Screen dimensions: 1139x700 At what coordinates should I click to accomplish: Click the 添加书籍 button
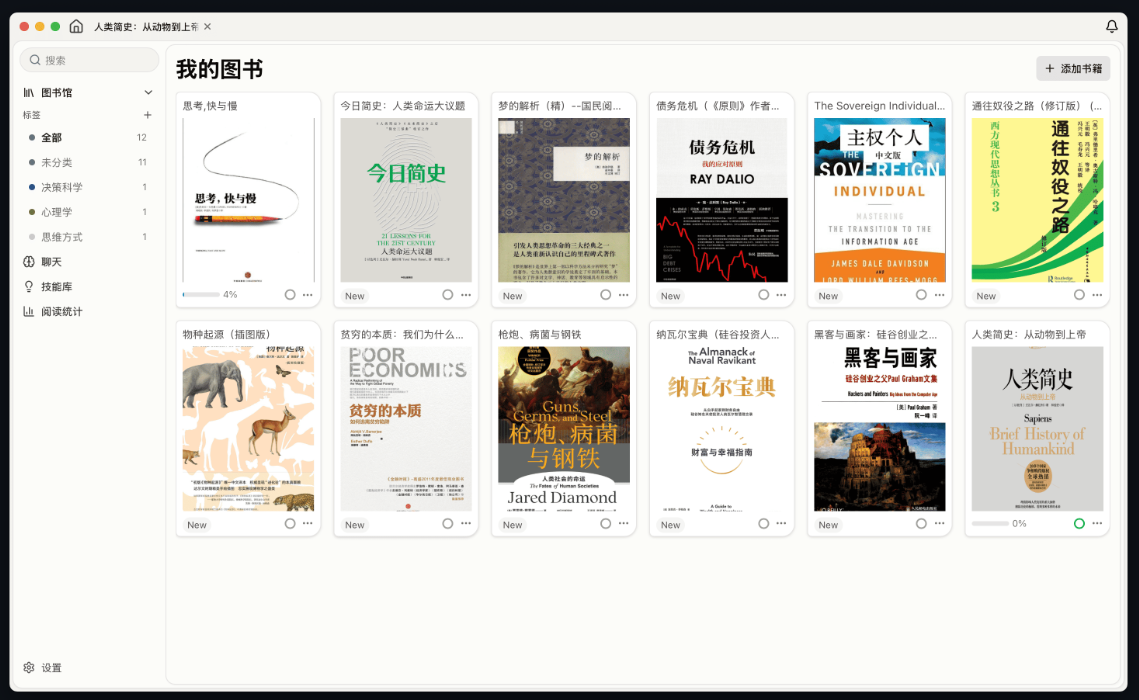1073,69
